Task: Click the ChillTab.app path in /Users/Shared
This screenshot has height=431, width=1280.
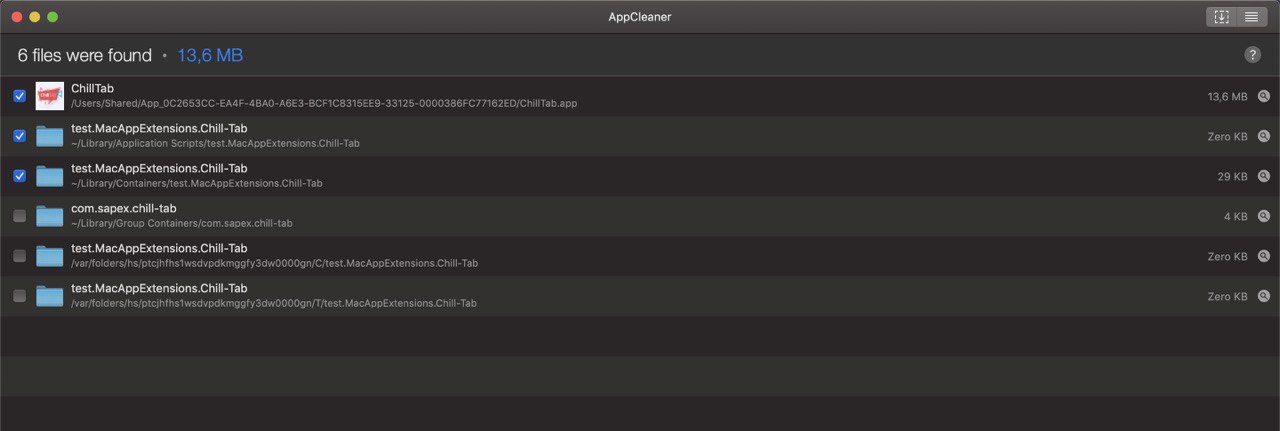Action: tap(324, 103)
